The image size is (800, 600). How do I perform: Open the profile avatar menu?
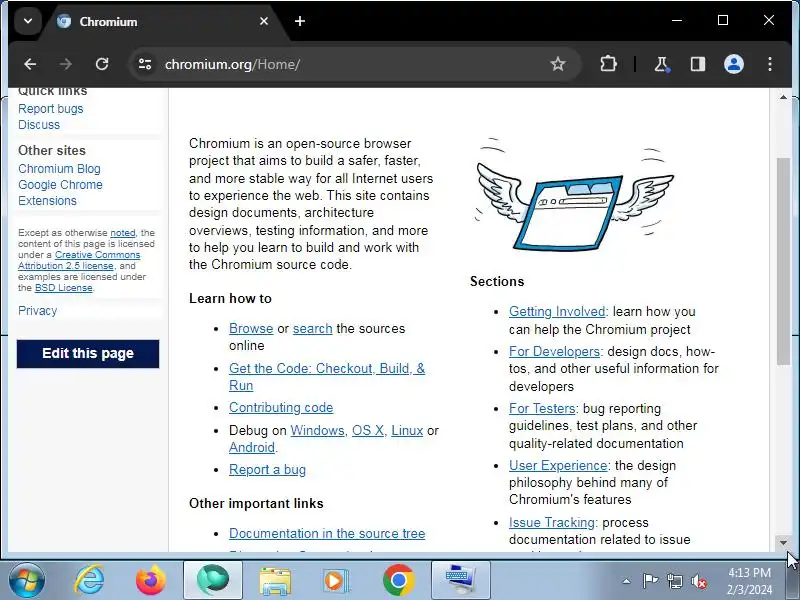734,64
